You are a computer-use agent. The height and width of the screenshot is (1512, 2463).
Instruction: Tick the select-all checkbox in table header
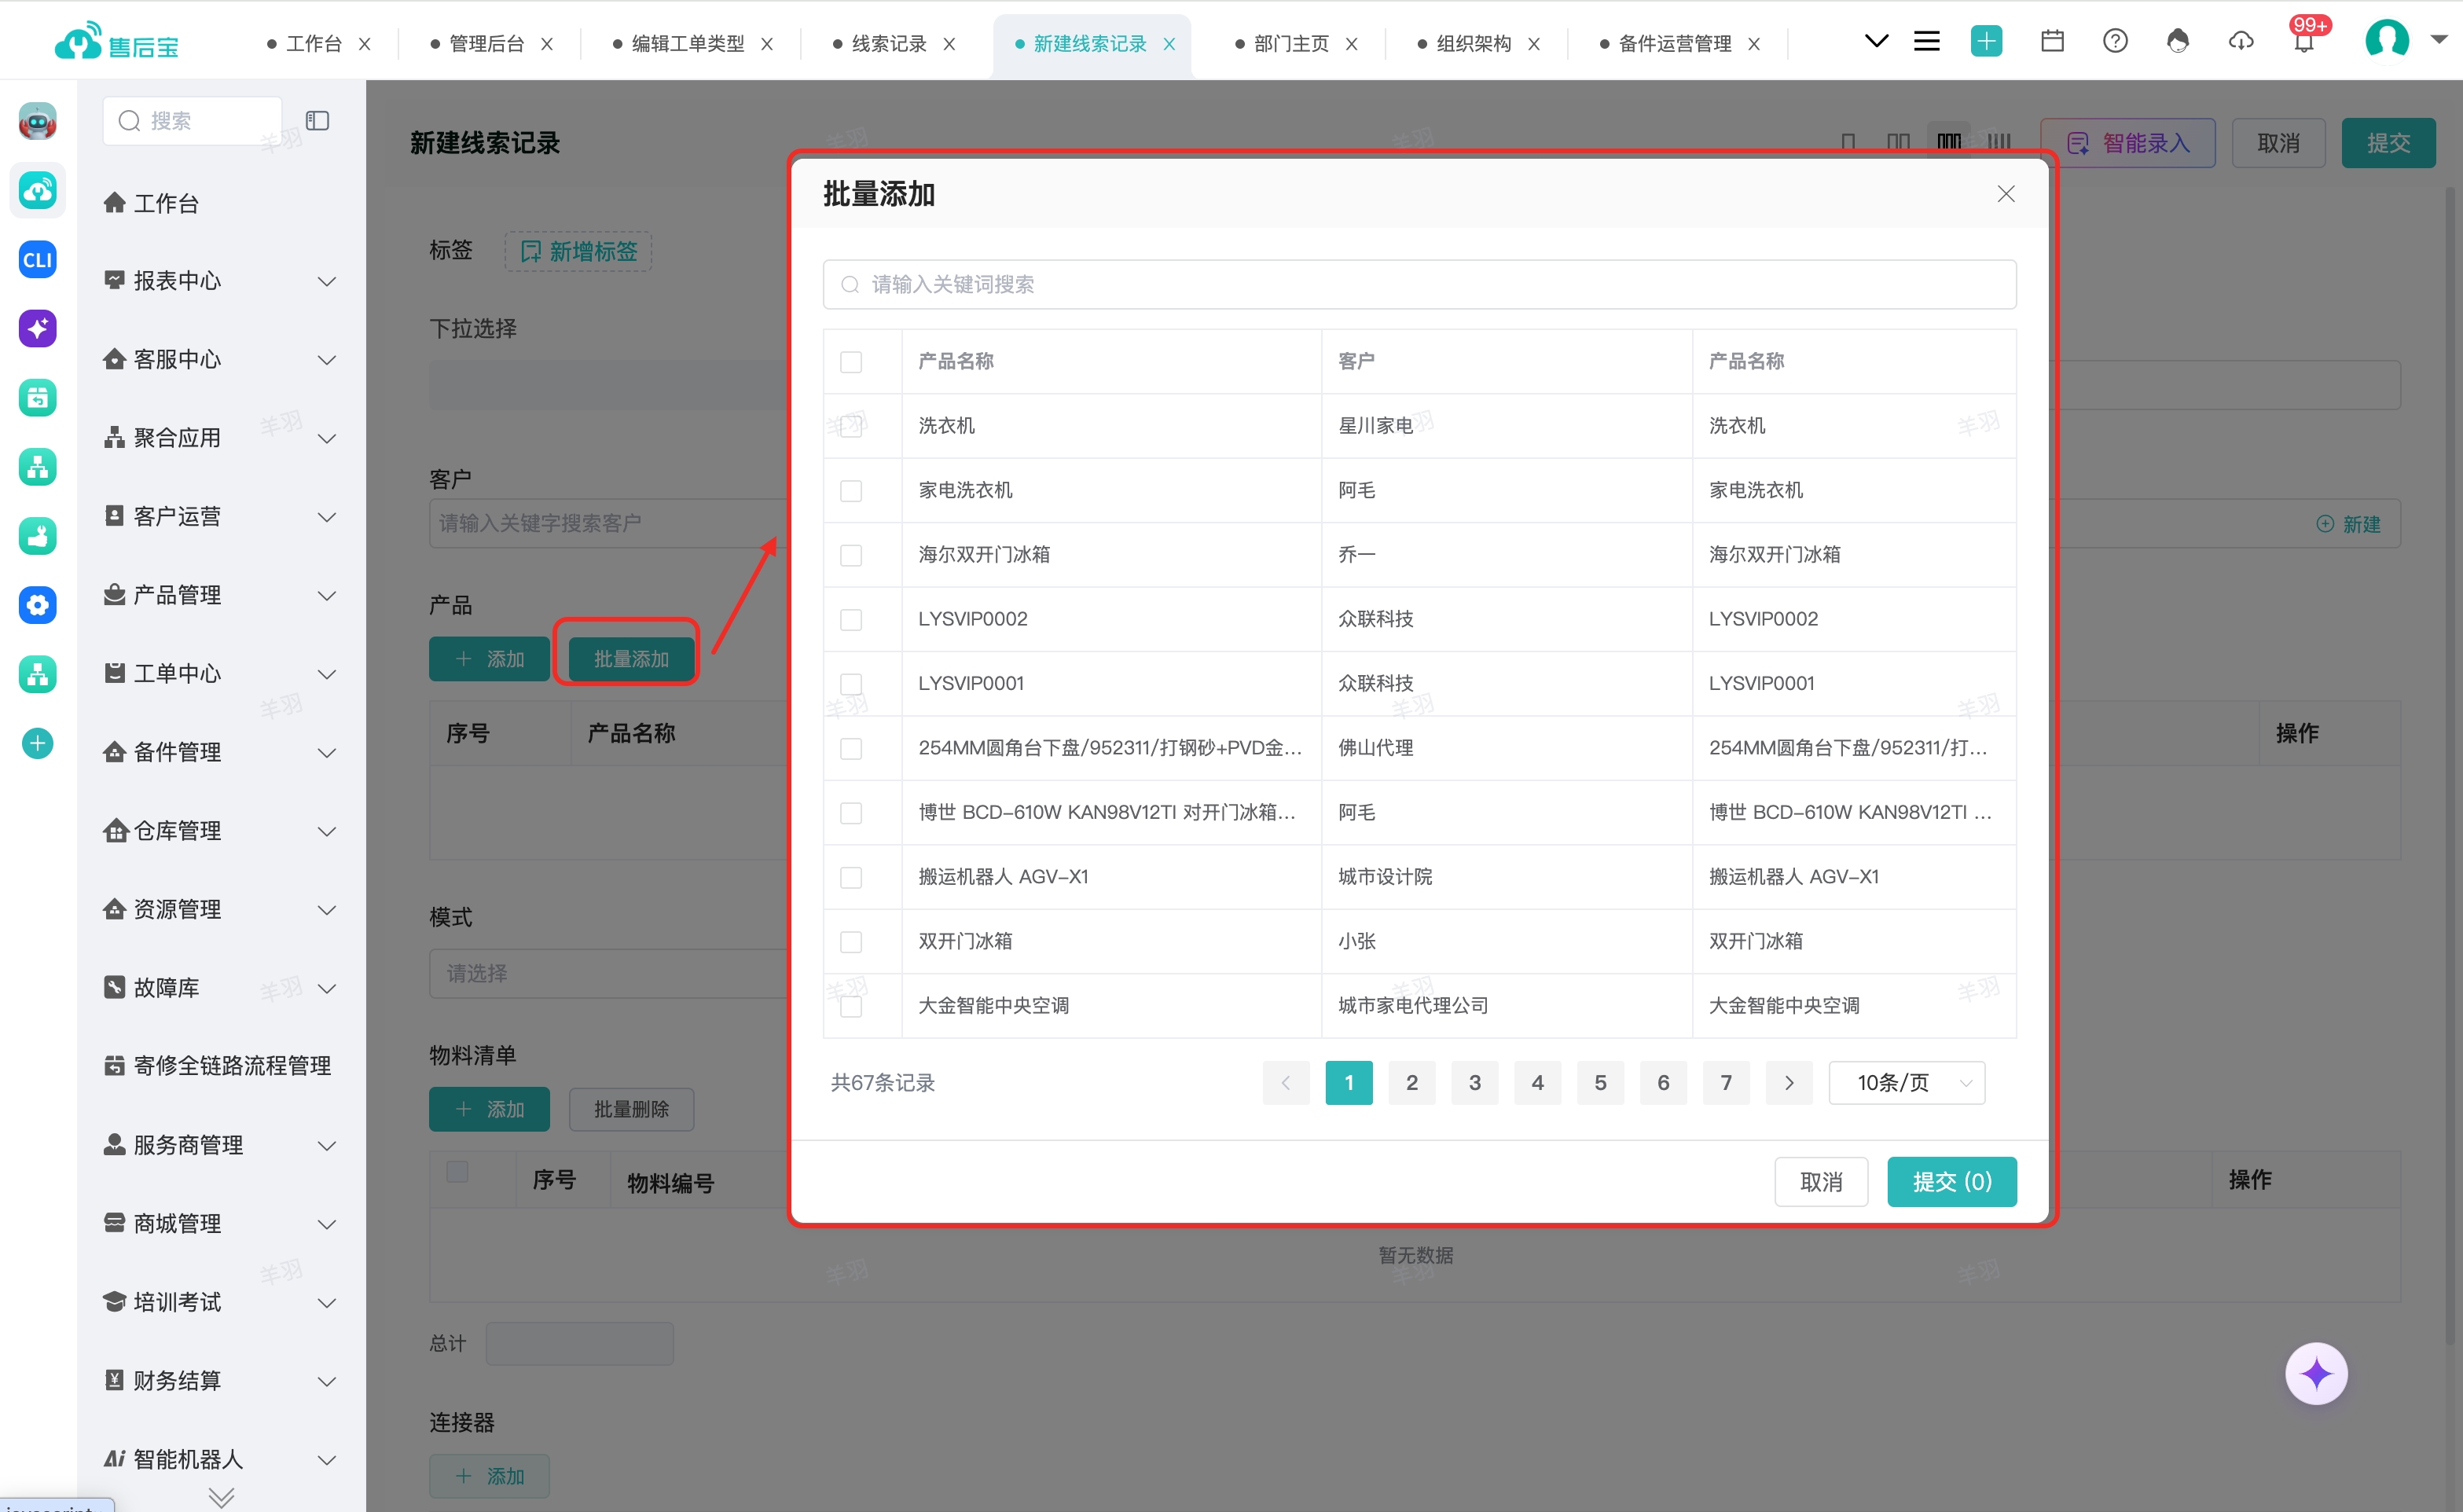851,362
